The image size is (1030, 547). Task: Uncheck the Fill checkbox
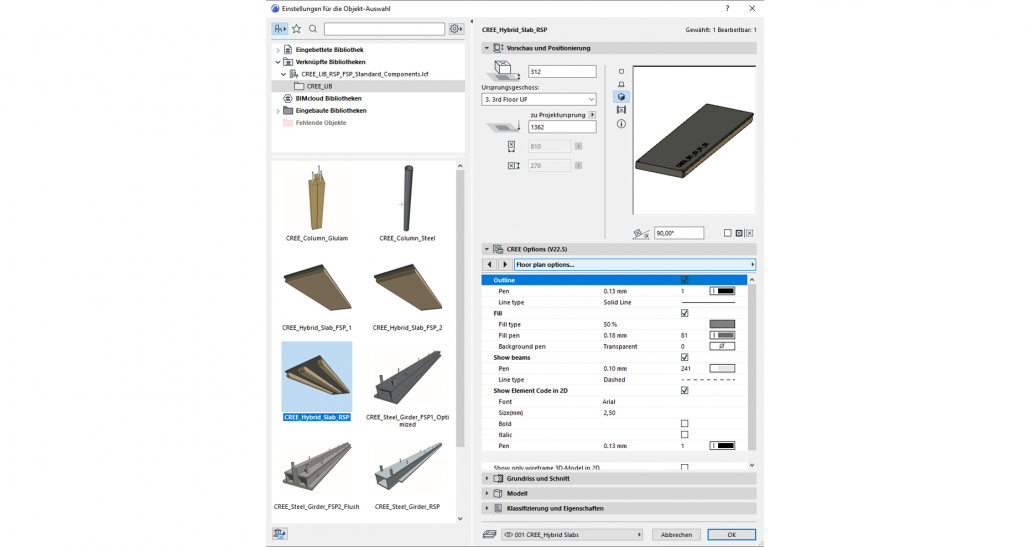point(684,313)
